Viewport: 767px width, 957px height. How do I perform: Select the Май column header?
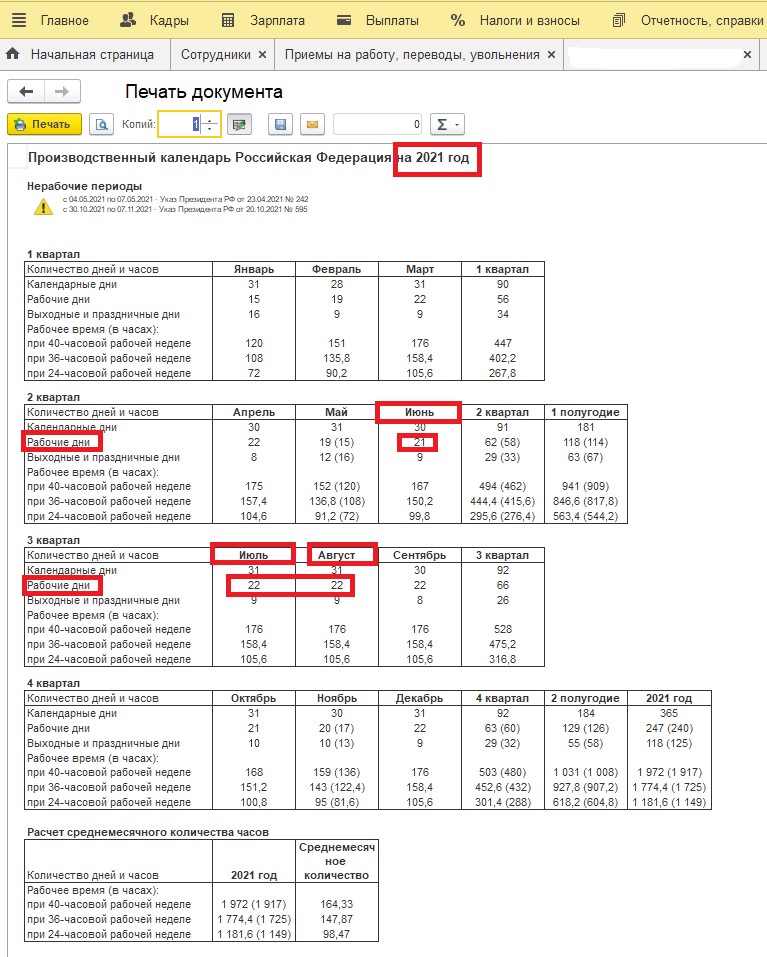point(337,412)
